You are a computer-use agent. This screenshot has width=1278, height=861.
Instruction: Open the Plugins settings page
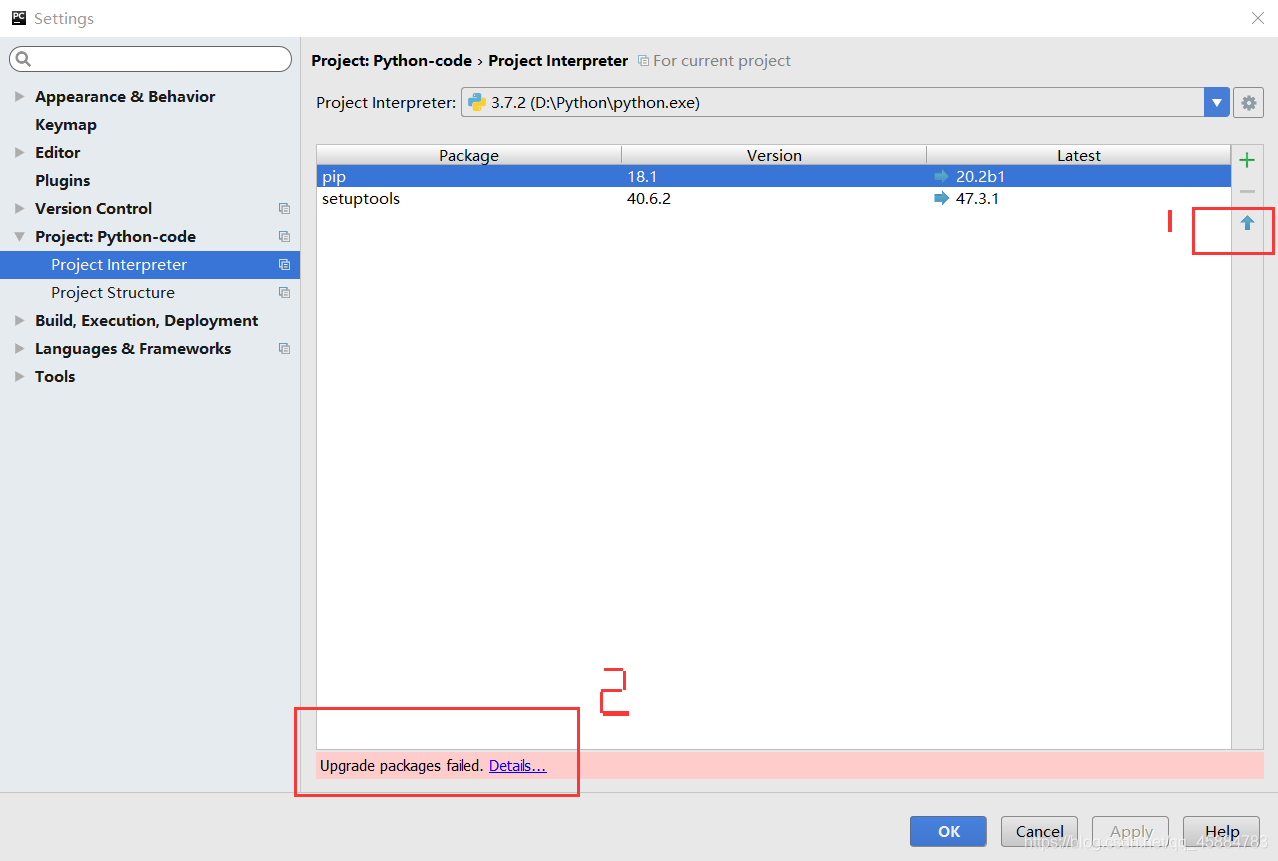(x=62, y=180)
